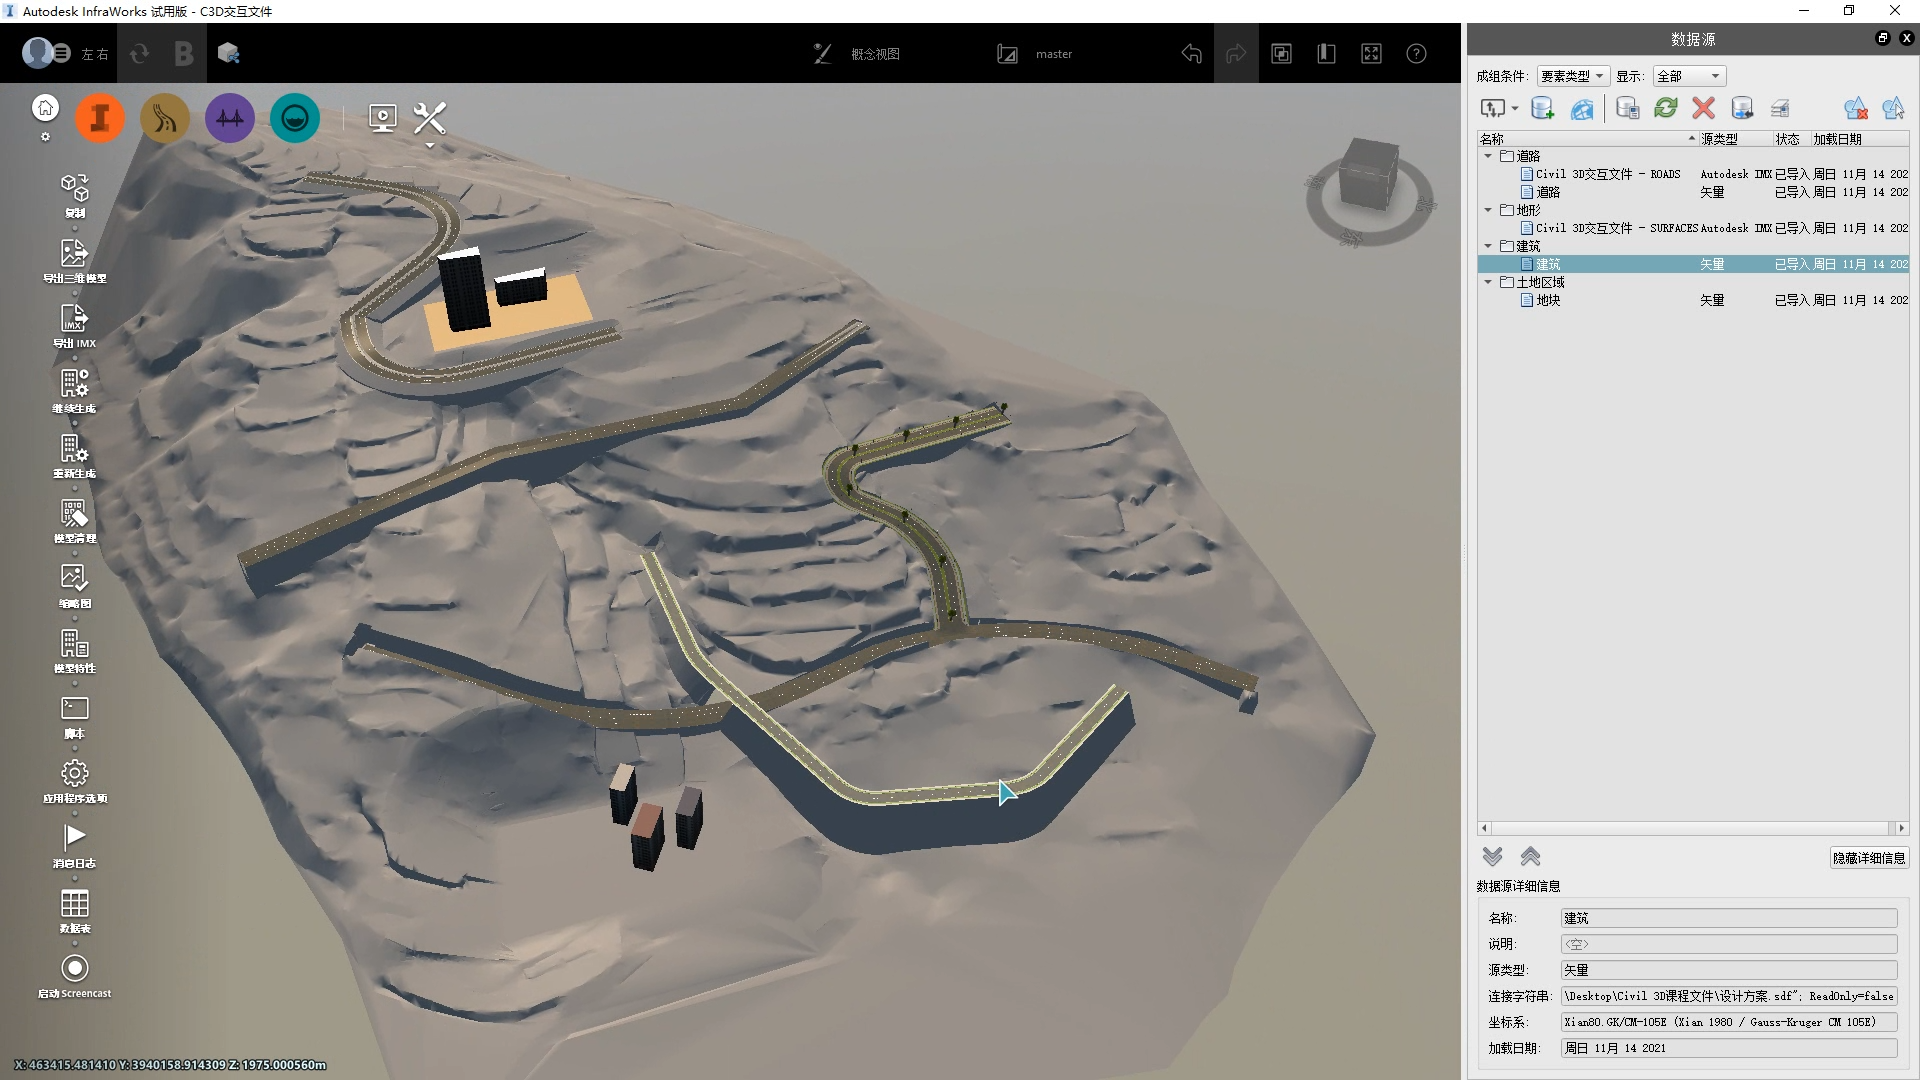
Task: Delete data source with red X icon
Action: click(1703, 108)
